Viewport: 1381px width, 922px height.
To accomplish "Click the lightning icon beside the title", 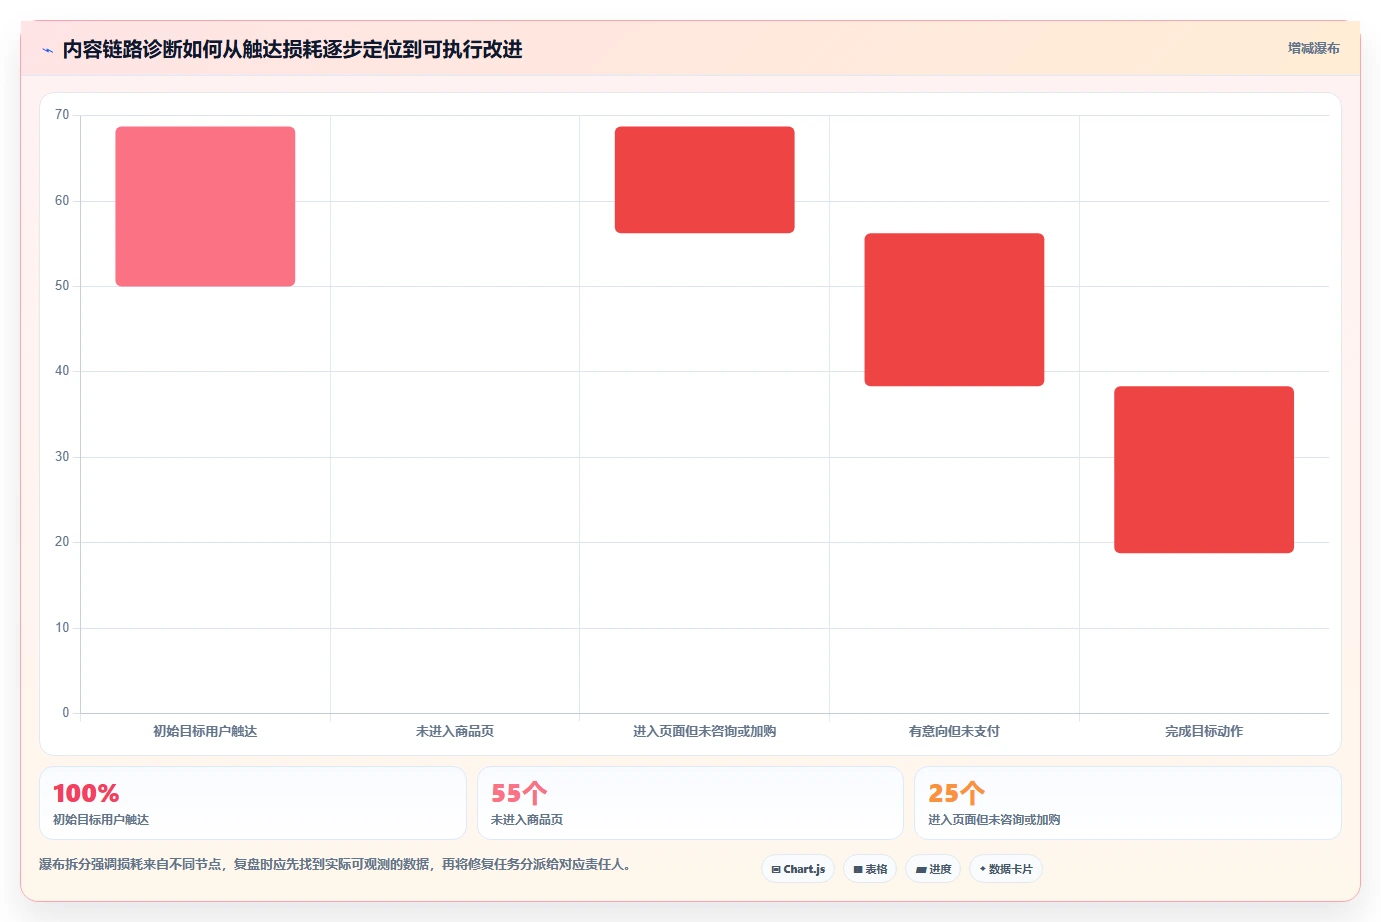I will pos(47,50).
